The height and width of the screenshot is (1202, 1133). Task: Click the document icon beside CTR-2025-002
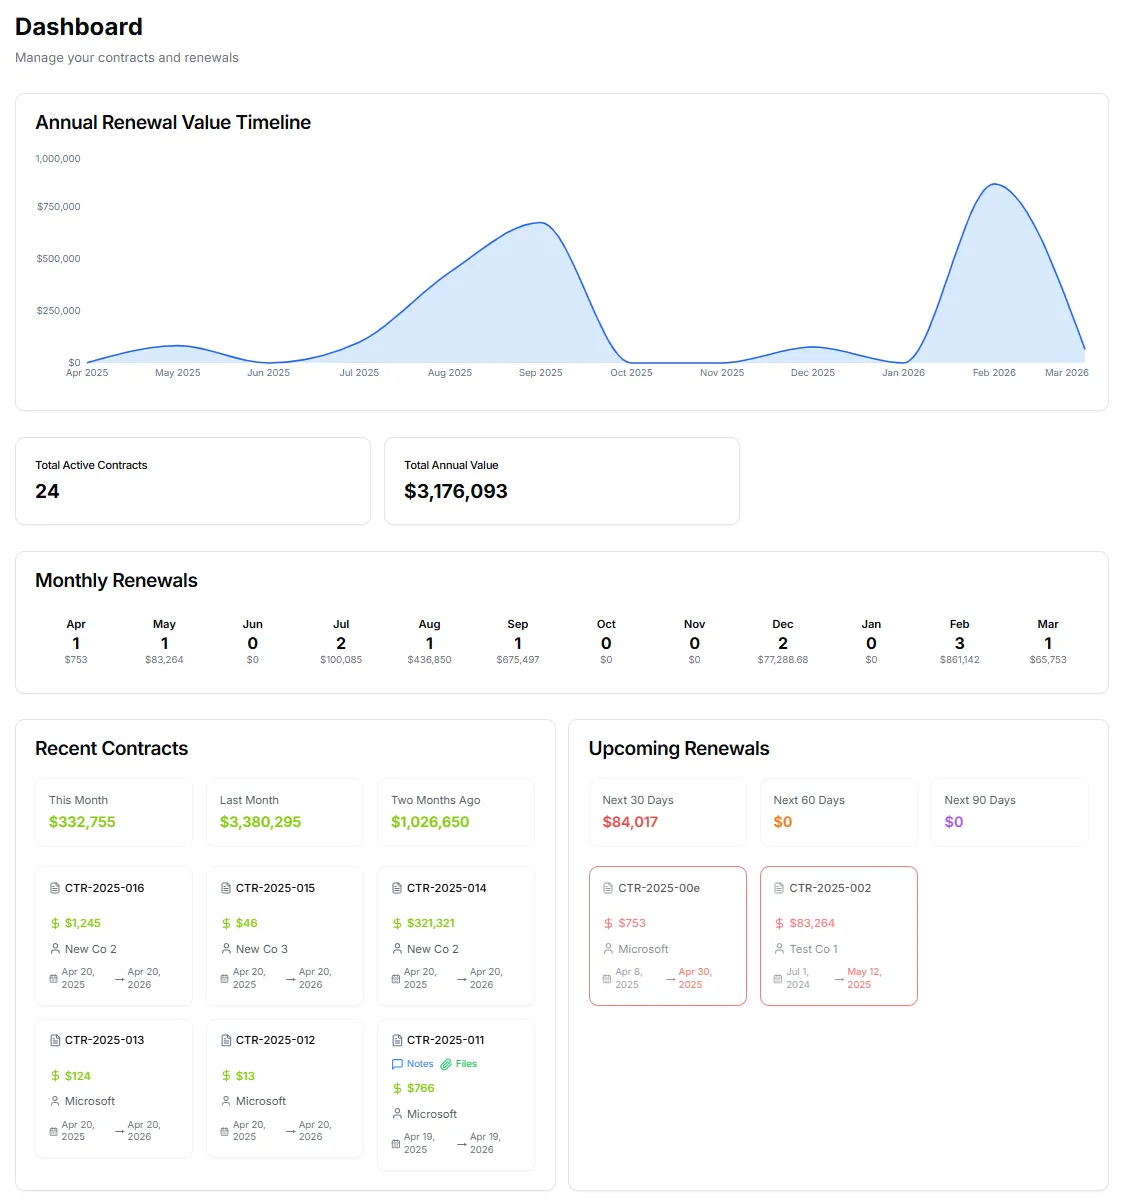[779, 888]
